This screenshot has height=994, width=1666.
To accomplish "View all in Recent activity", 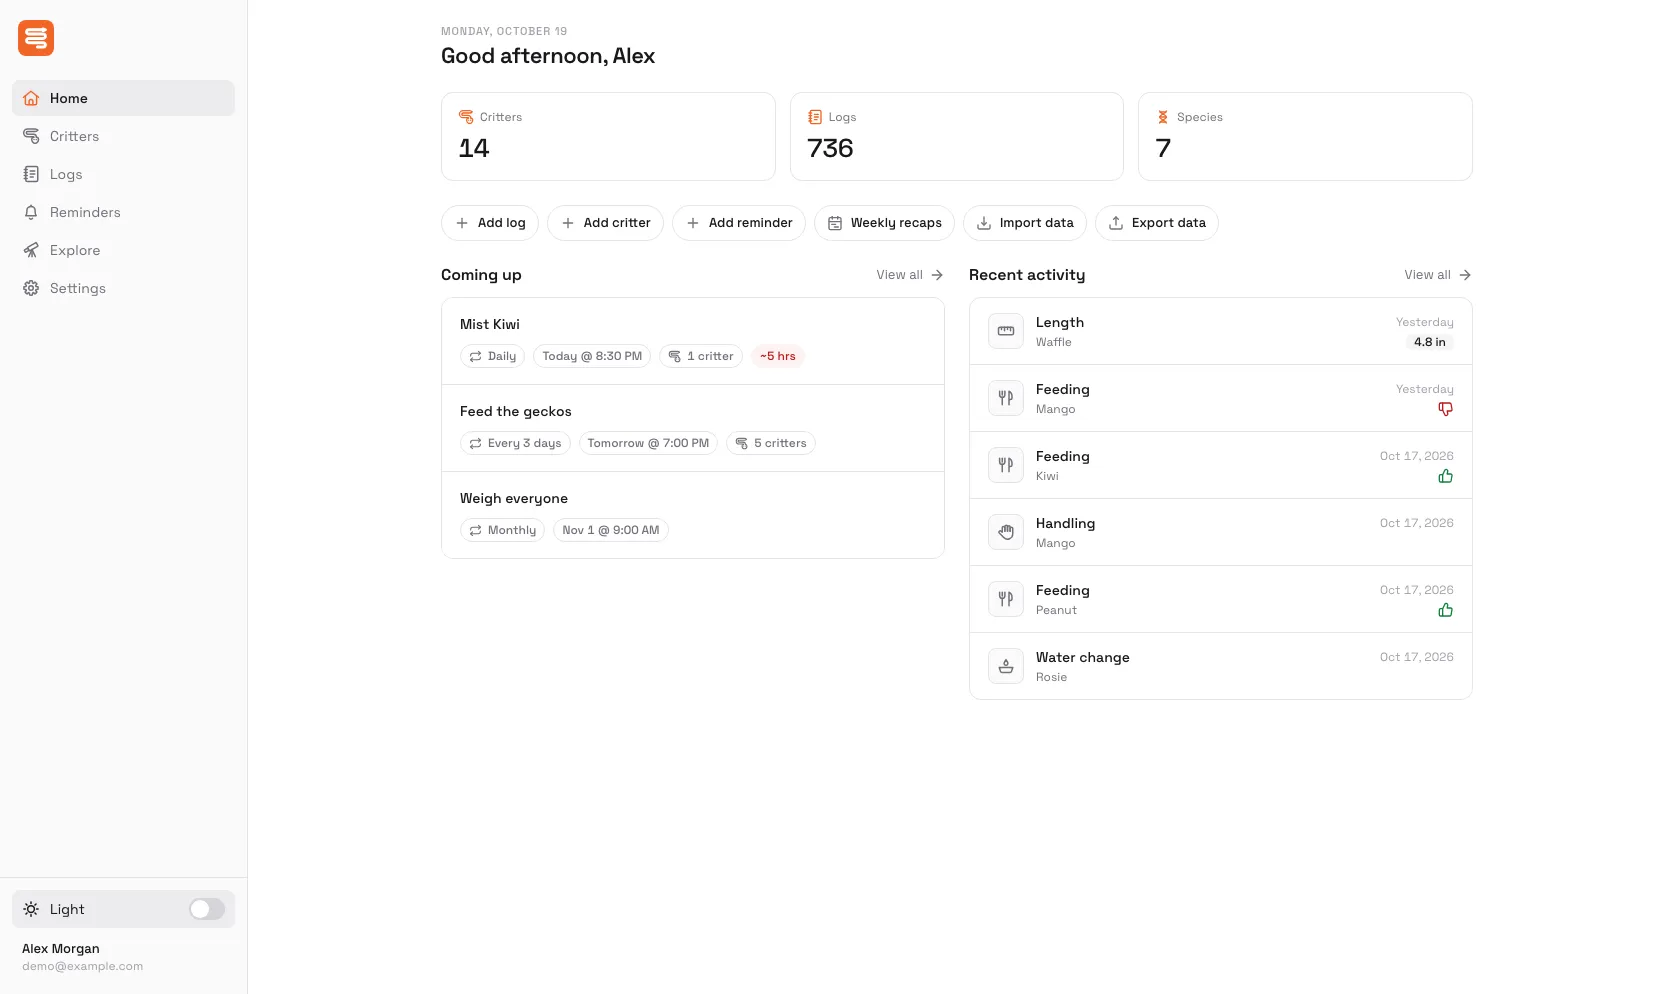I will [1437, 275].
